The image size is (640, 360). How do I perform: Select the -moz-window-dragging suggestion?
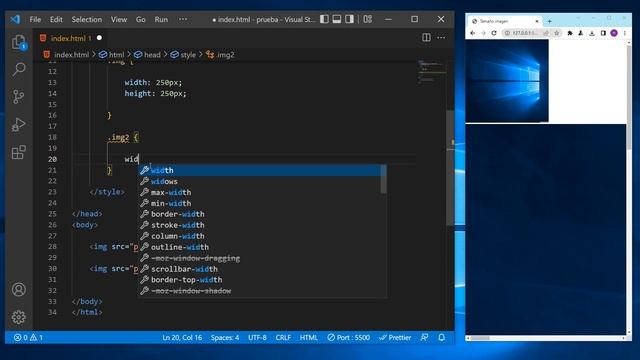pyautogui.click(x=260, y=258)
